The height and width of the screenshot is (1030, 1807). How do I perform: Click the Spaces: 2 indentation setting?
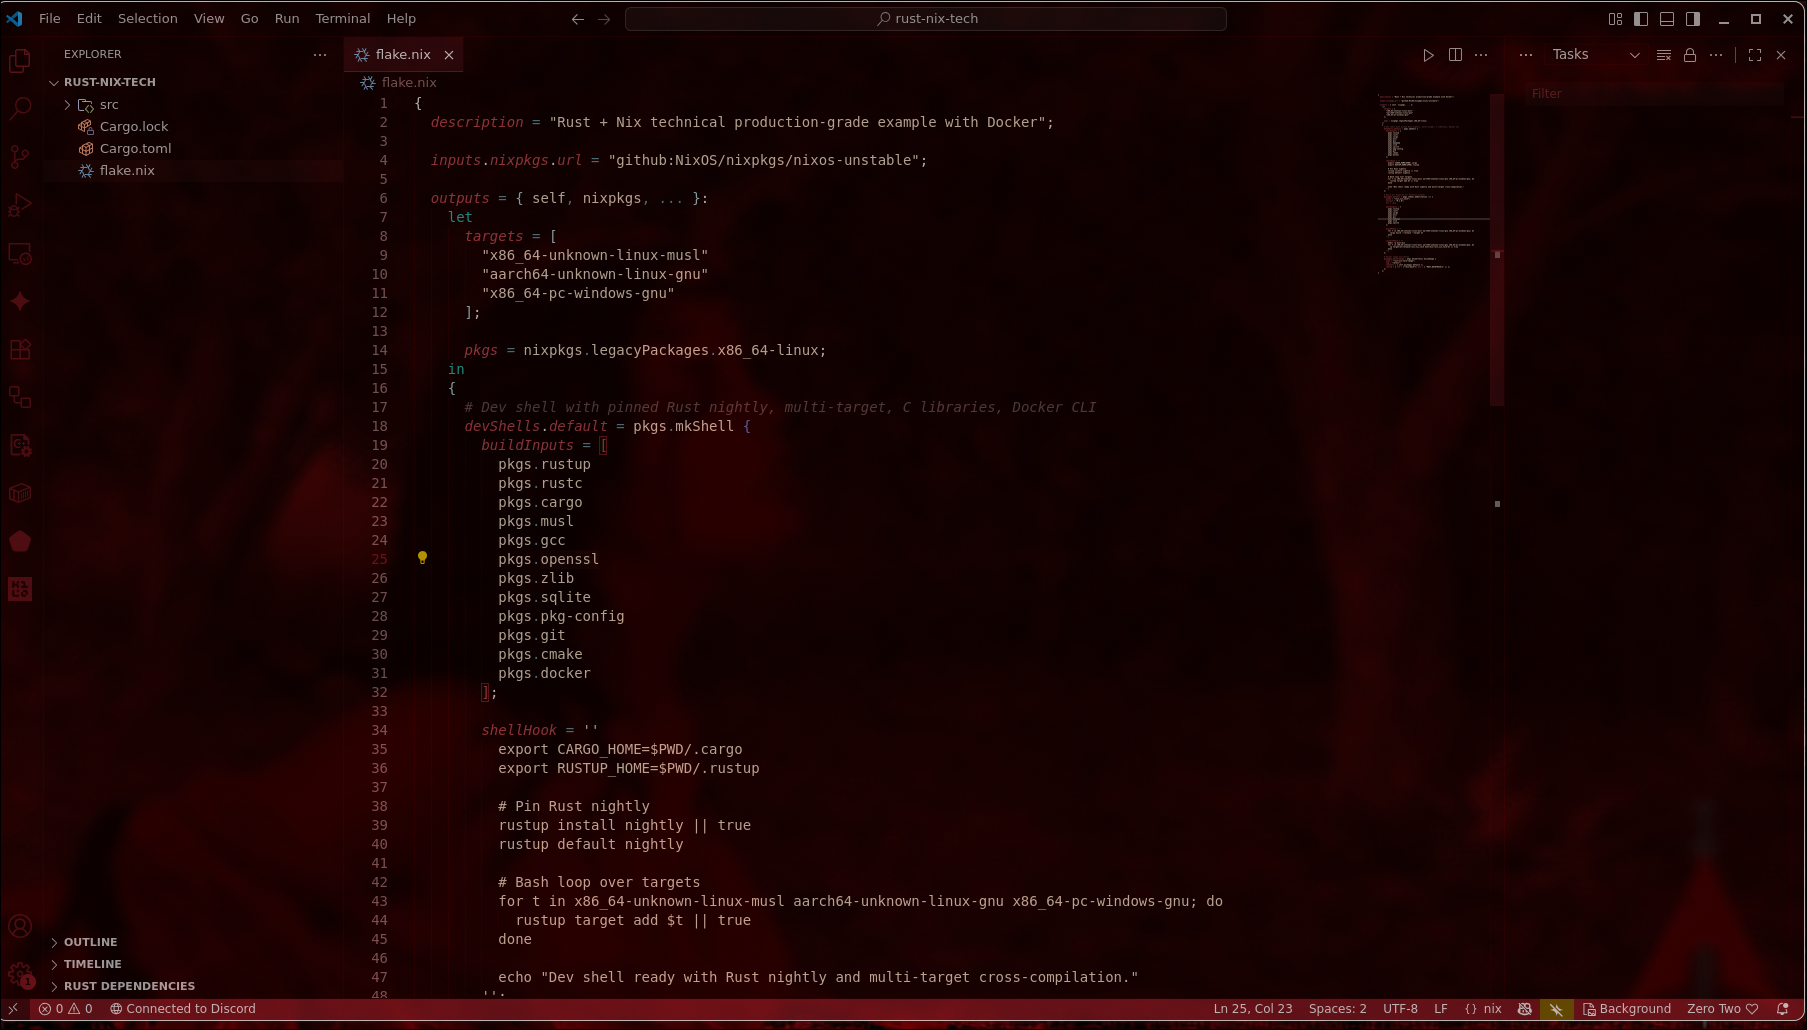[1337, 1009]
